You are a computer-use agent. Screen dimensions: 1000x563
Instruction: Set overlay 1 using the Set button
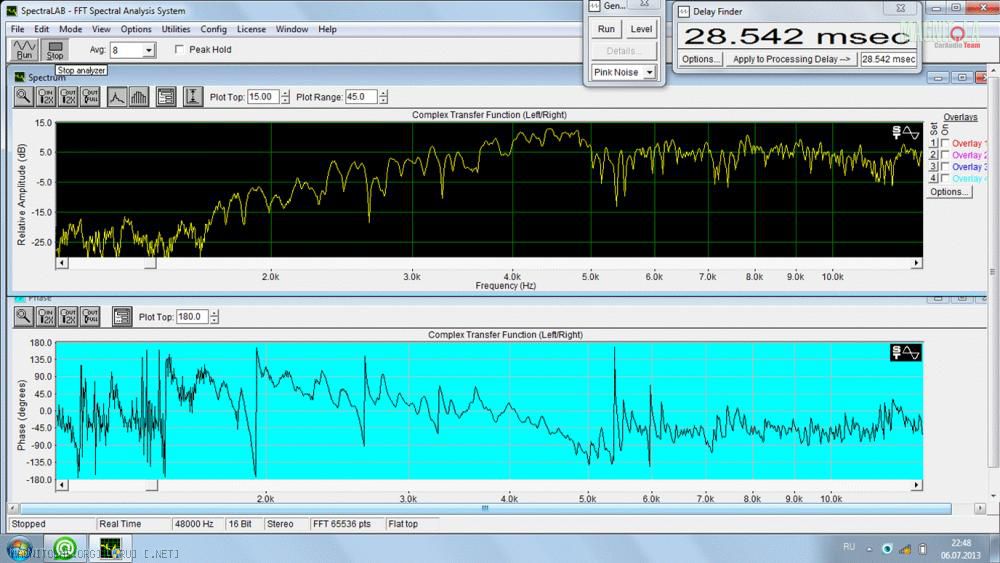[x=934, y=143]
